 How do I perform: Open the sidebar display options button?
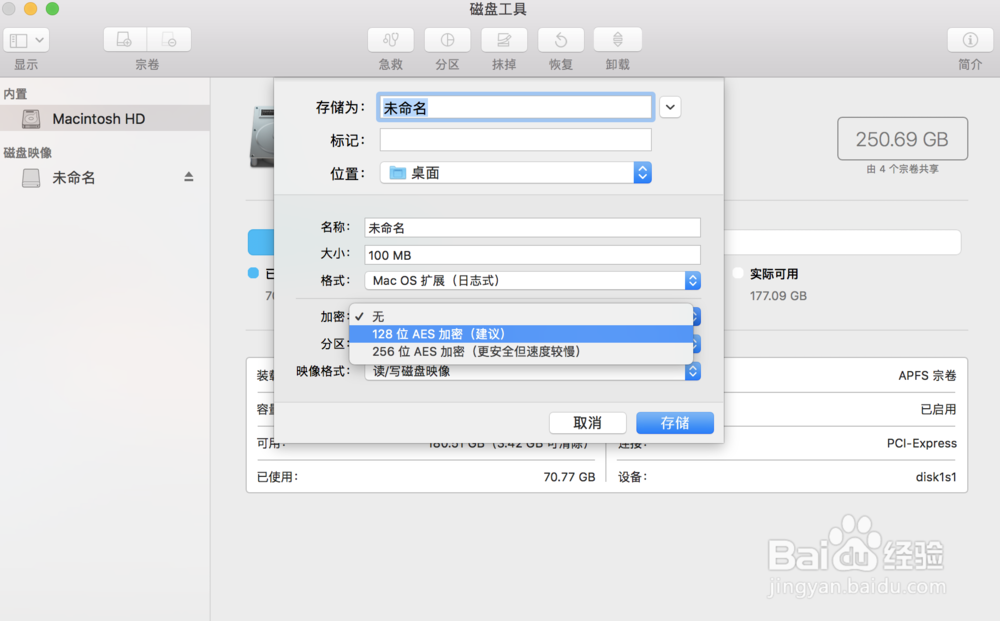click(26, 40)
